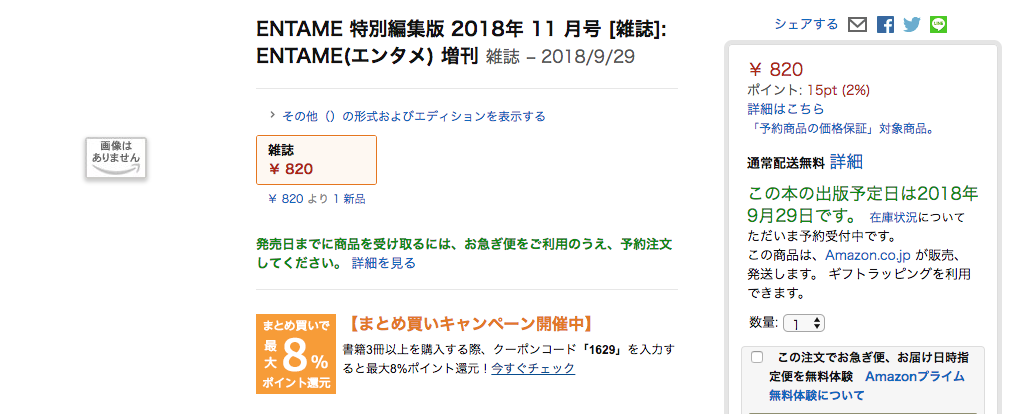Share this product via email icon
This screenshot has height=414, width=1011.
click(x=857, y=25)
